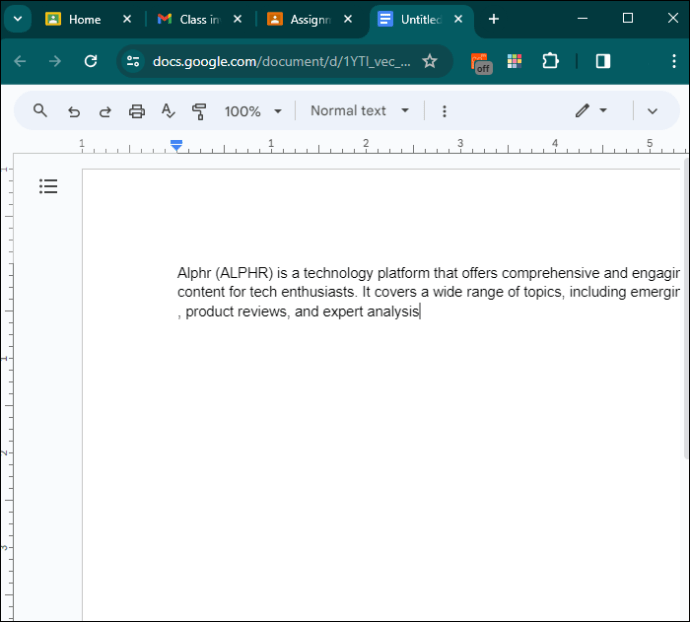Undo the last edit
Screen dimensions: 690x622
(x=74, y=111)
